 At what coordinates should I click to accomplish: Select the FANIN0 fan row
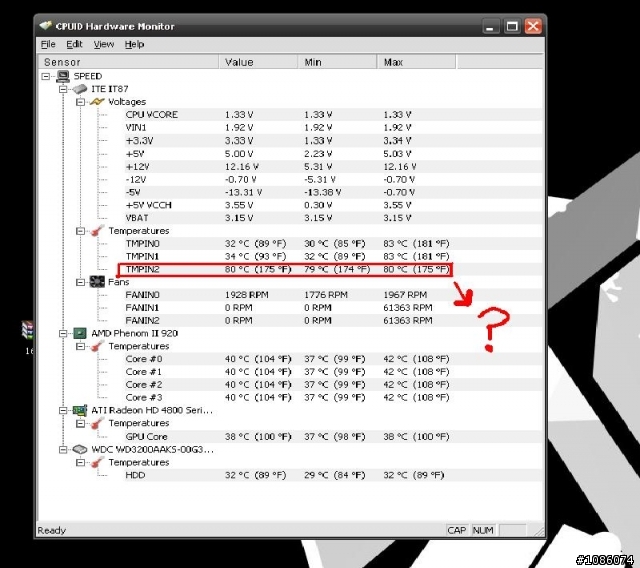coord(333,295)
